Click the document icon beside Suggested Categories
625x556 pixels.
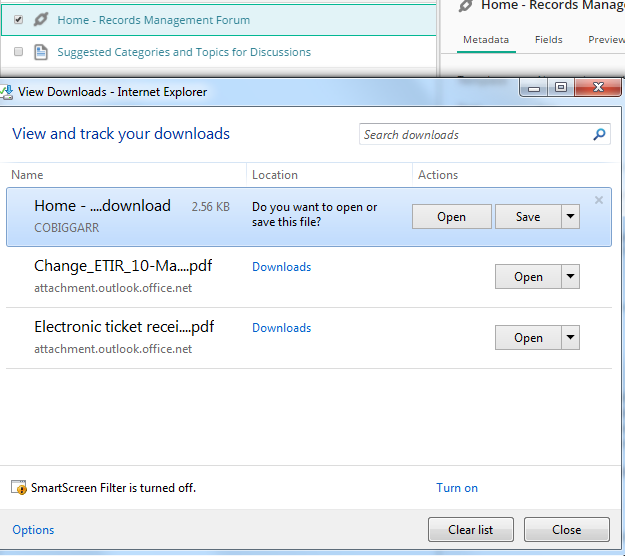(41, 52)
